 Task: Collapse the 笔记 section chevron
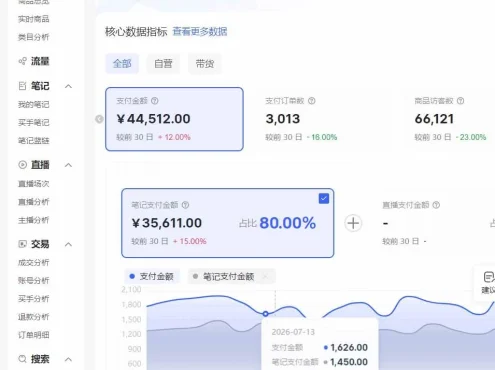click(x=68, y=86)
